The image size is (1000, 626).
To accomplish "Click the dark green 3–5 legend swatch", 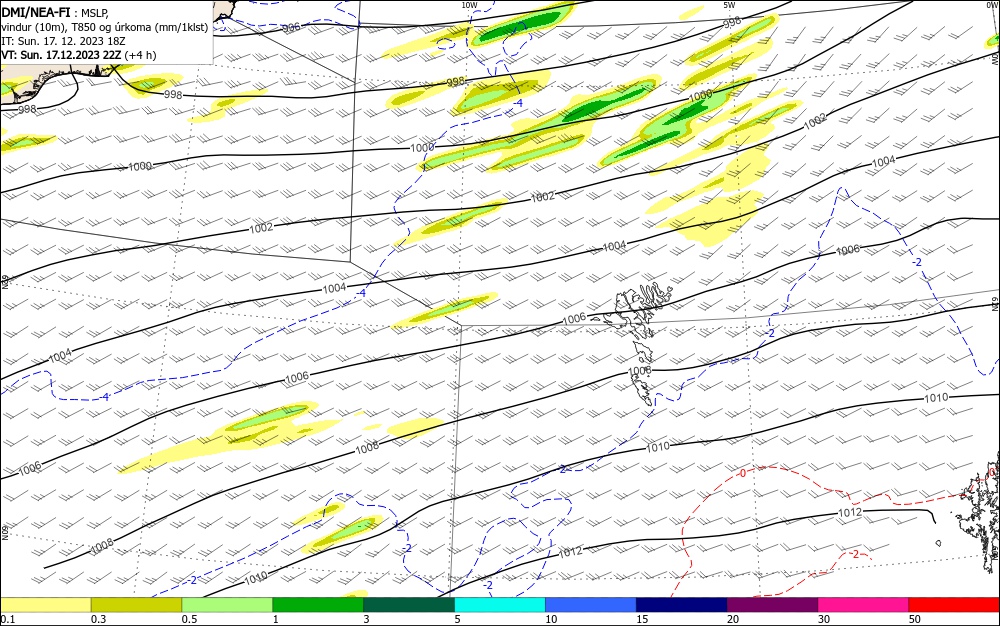I will [409, 605].
